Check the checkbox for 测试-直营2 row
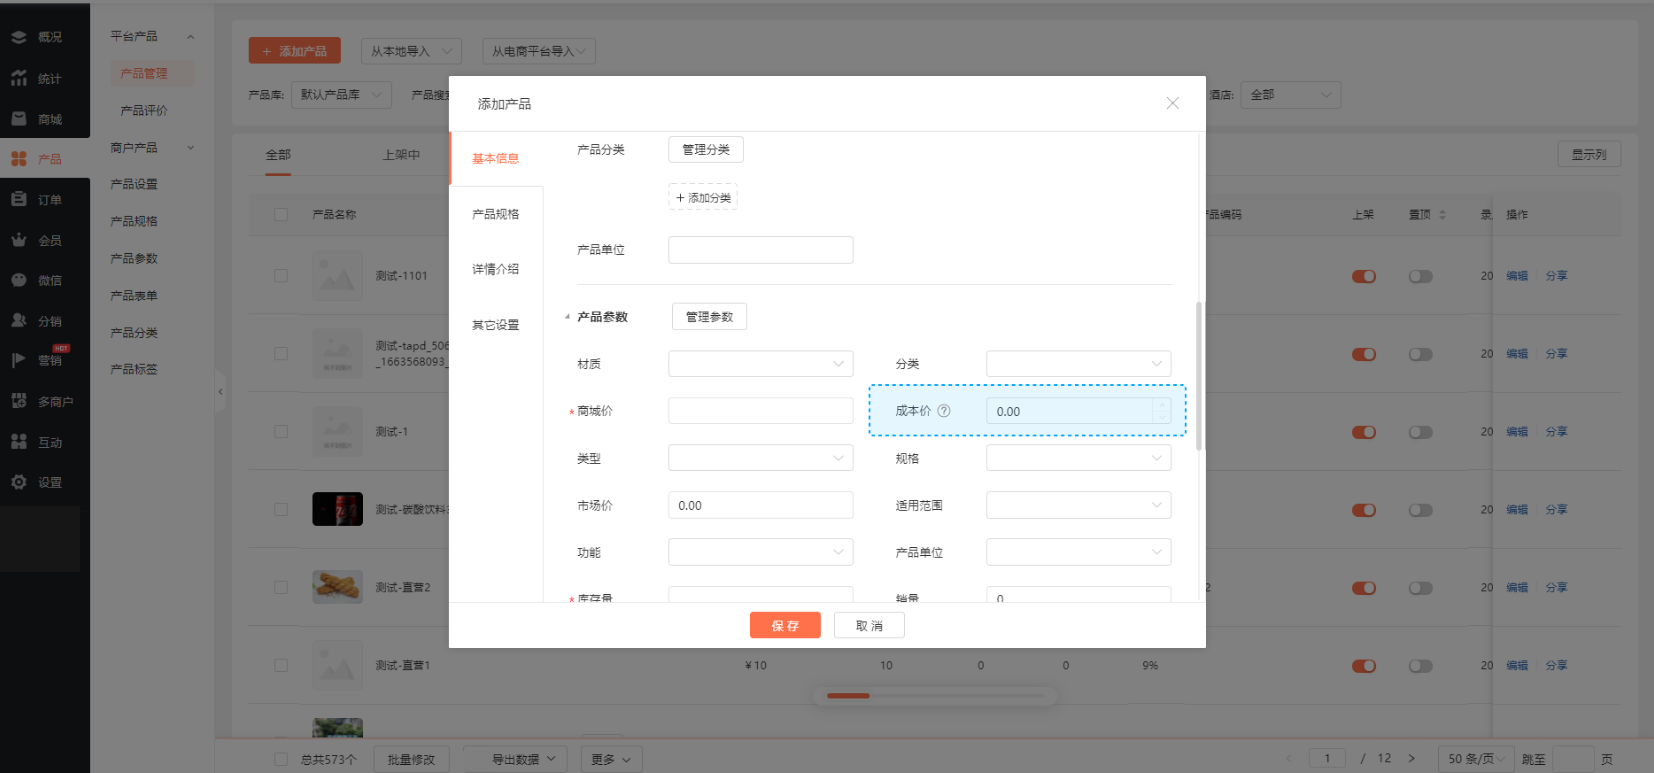 point(281,588)
